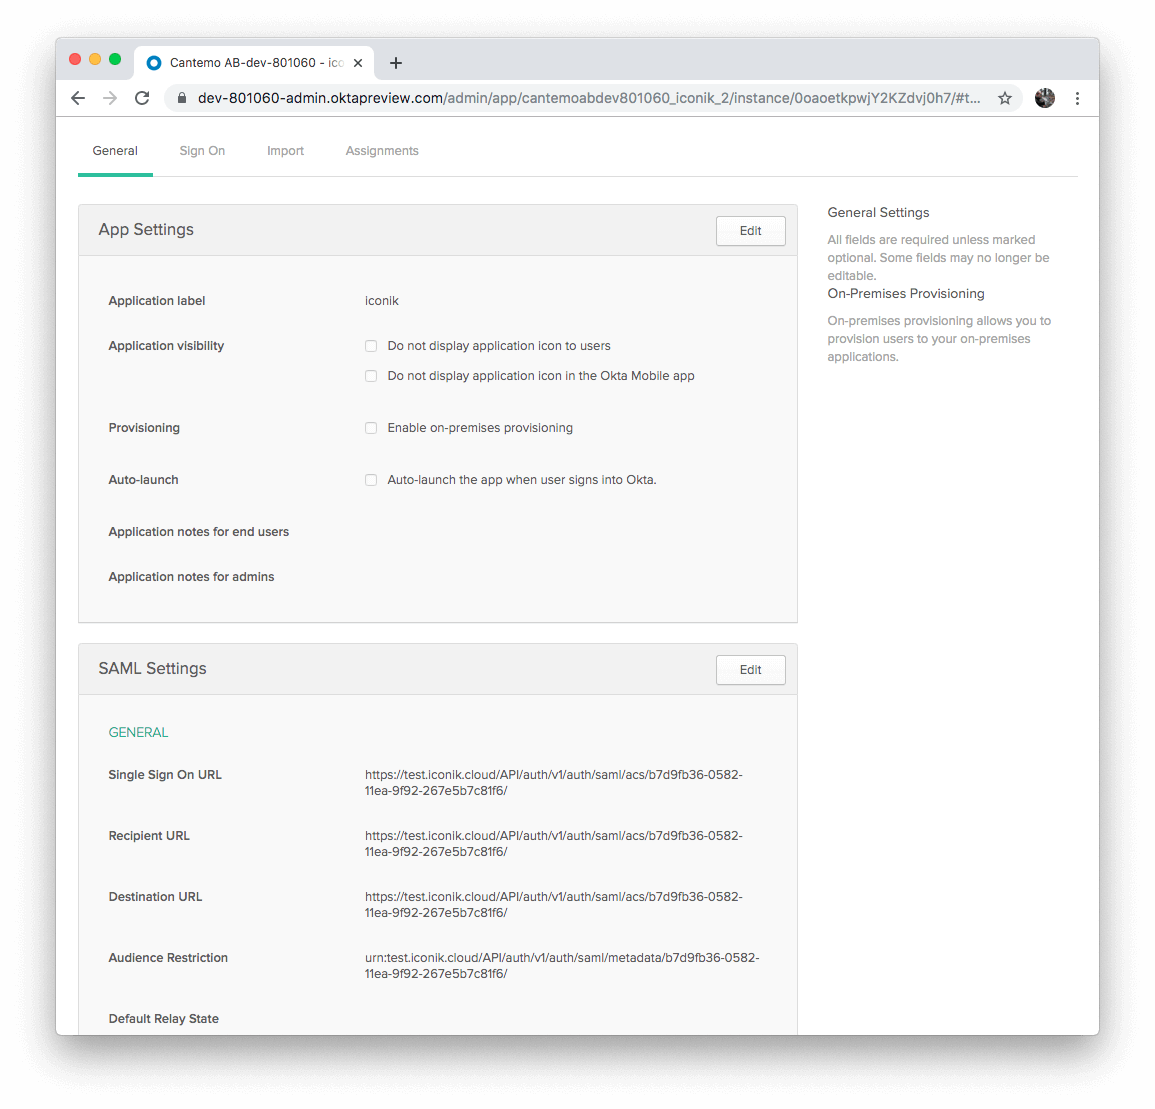Viewport: 1155px width, 1109px height.
Task: Open the Import tab
Action: tap(285, 151)
